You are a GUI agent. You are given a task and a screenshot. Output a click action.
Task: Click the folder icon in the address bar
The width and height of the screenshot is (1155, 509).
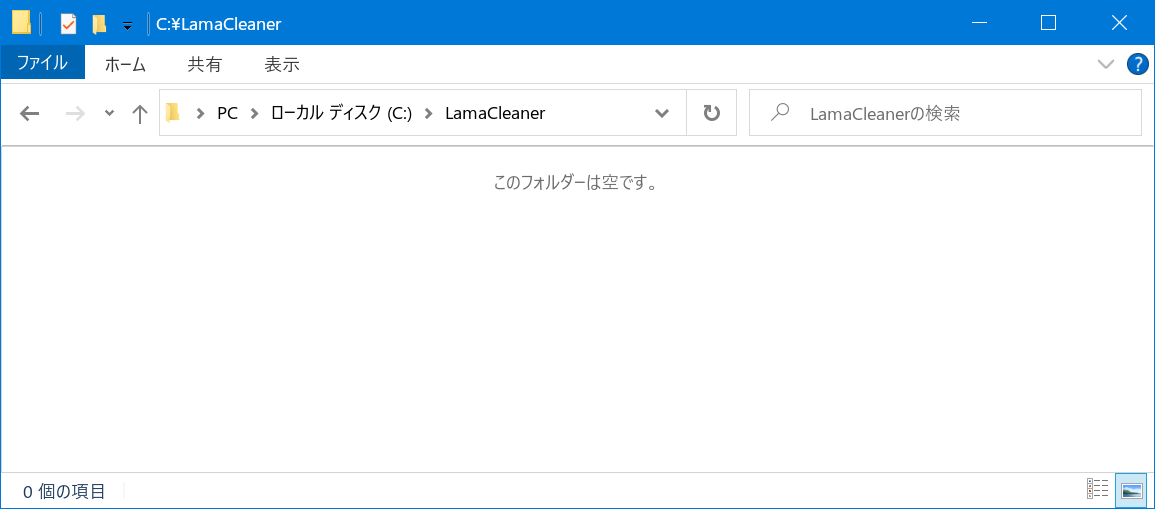pyautogui.click(x=173, y=113)
